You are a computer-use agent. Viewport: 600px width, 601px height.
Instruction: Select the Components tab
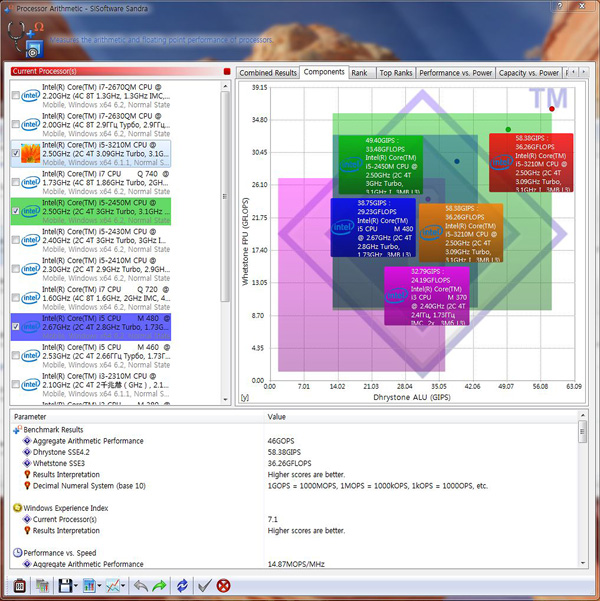[x=324, y=72]
